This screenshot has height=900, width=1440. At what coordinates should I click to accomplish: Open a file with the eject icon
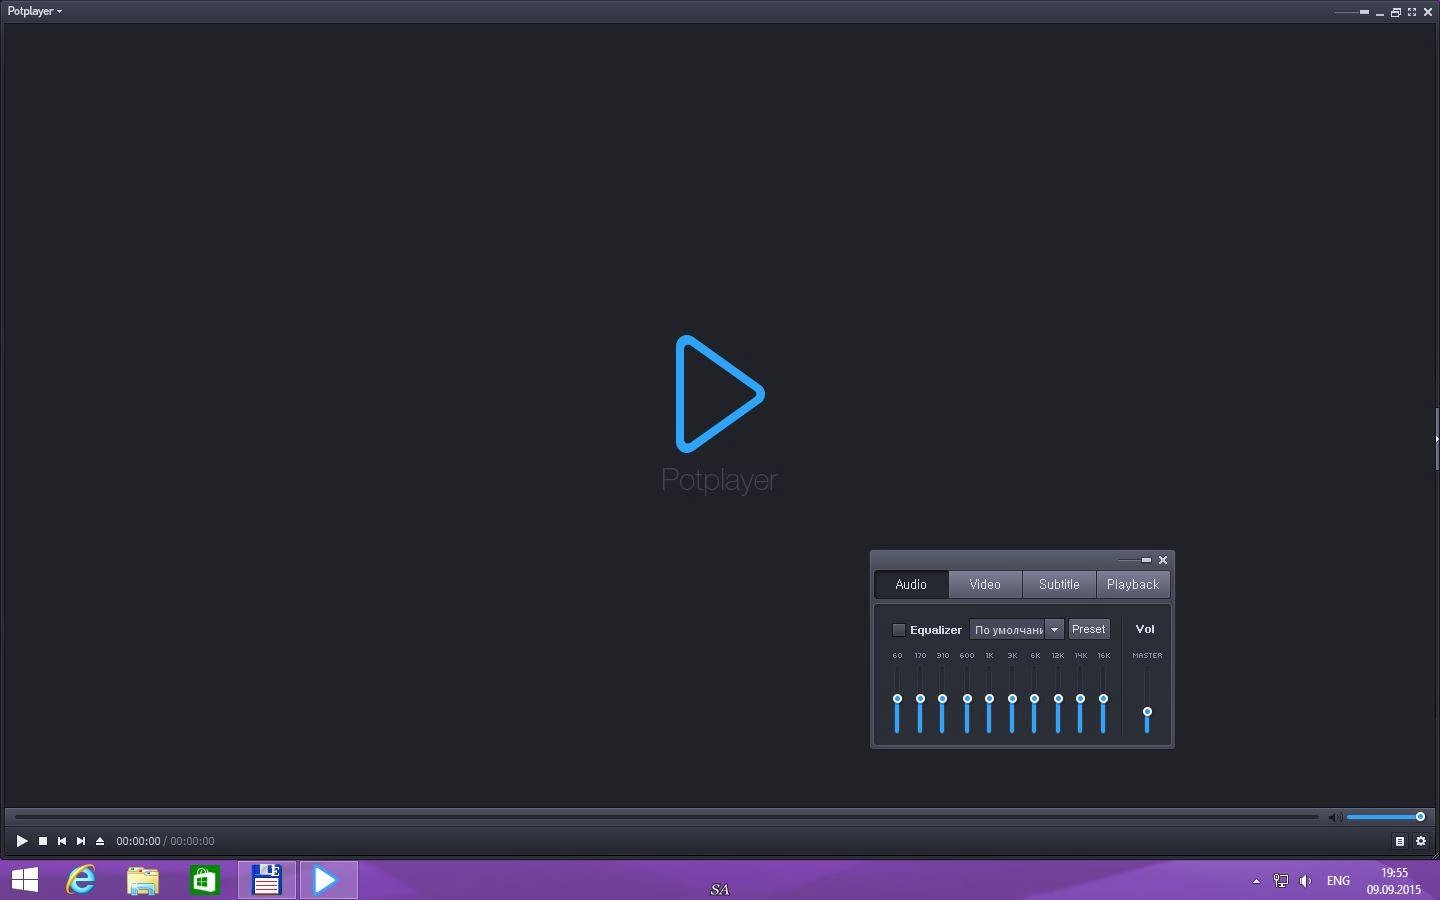100,841
